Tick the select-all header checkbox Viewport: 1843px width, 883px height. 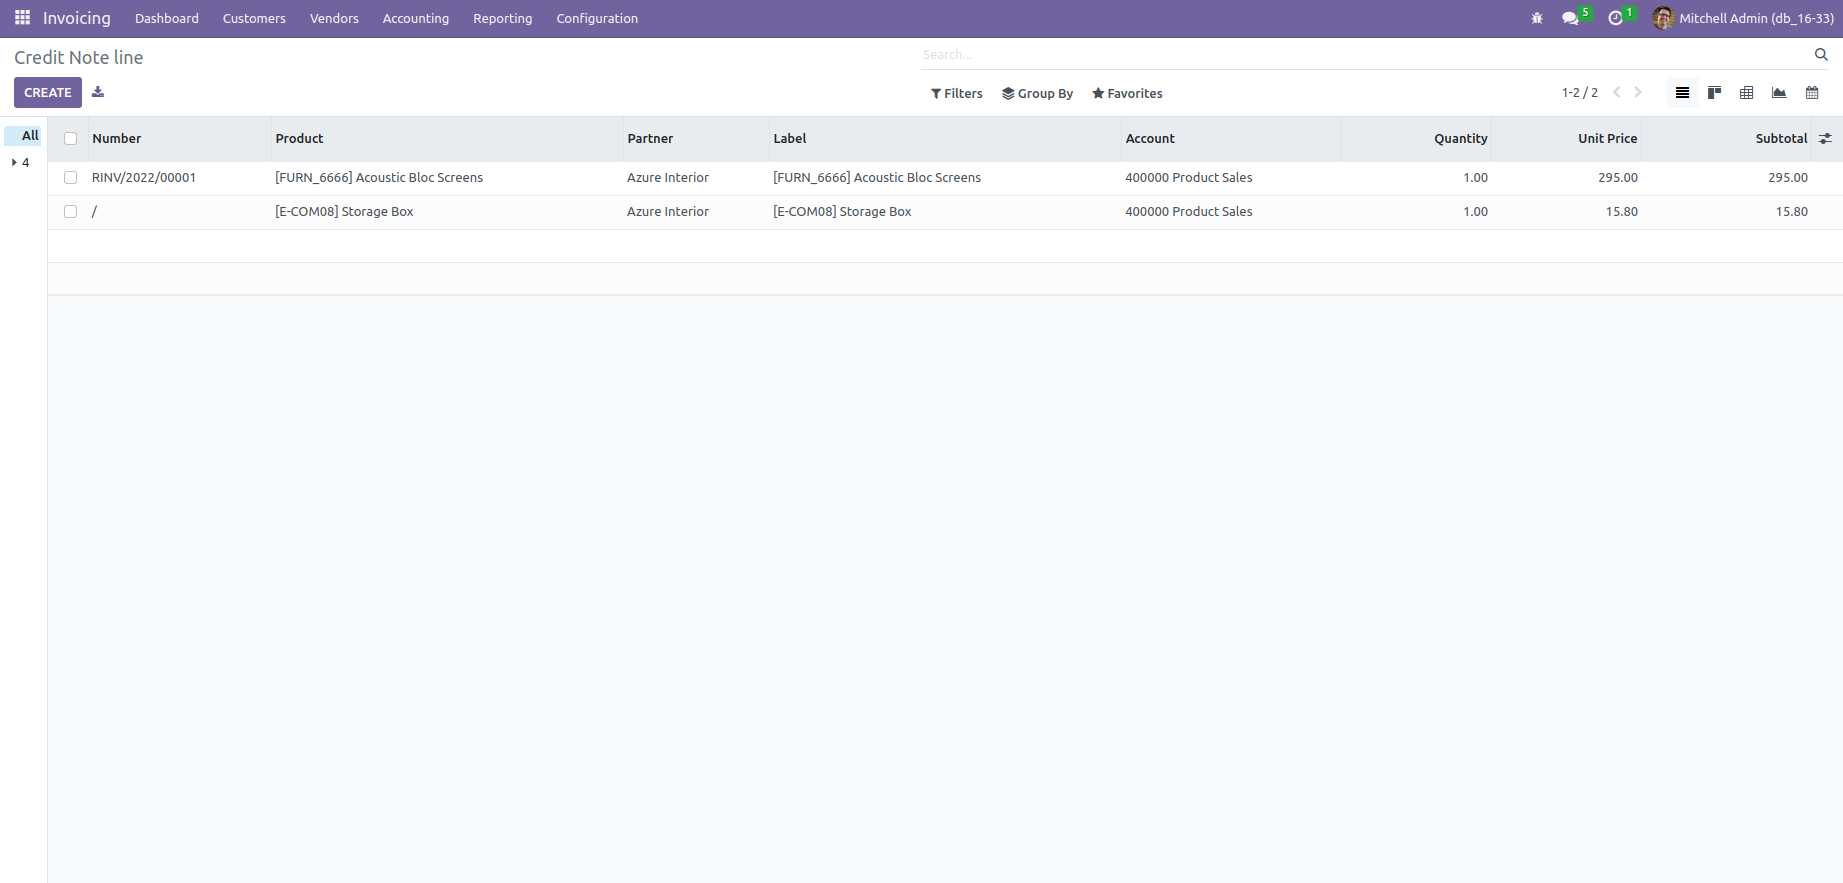pyautogui.click(x=70, y=139)
